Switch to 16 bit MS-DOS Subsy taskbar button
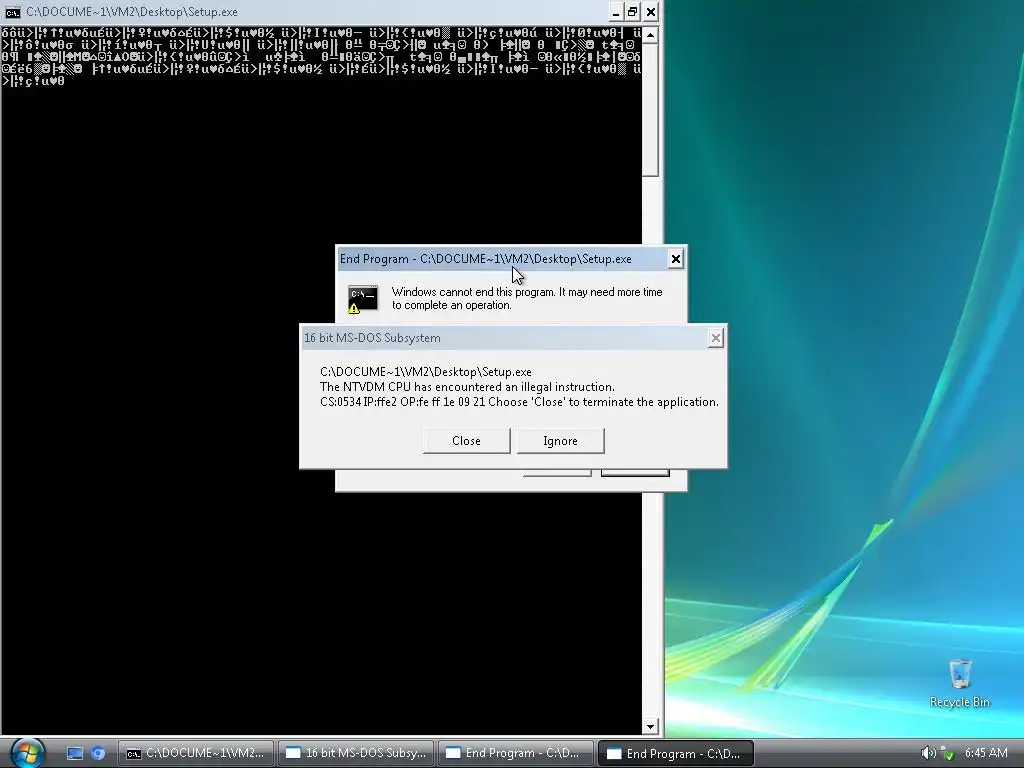This screenshot has height=768, width=1024. click(x=357, y=753)
